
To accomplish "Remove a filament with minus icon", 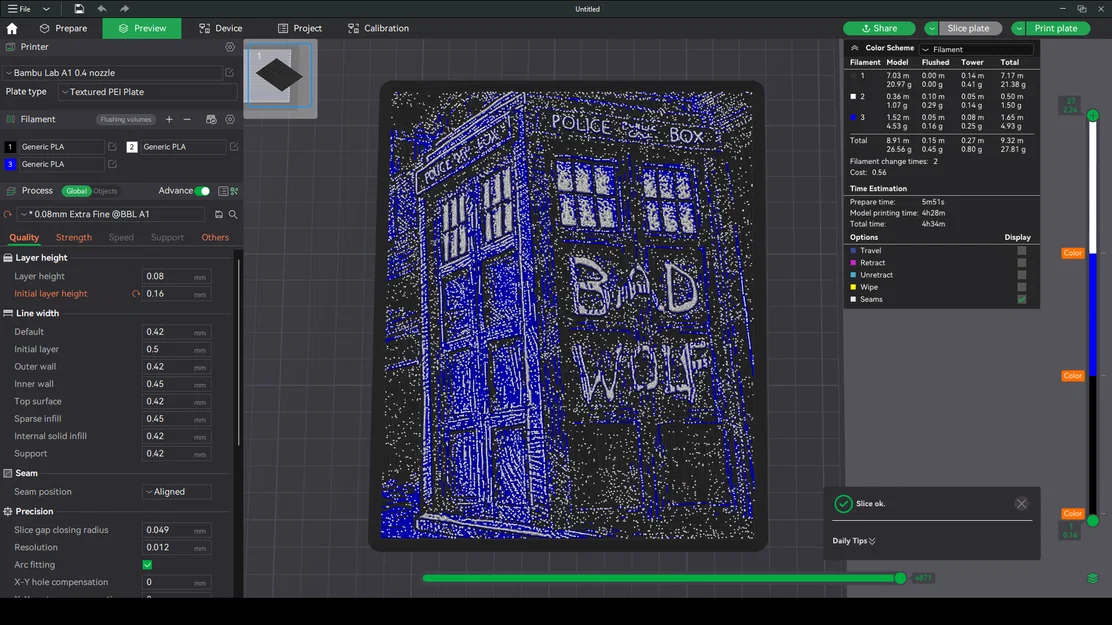I will pos(187,120).
